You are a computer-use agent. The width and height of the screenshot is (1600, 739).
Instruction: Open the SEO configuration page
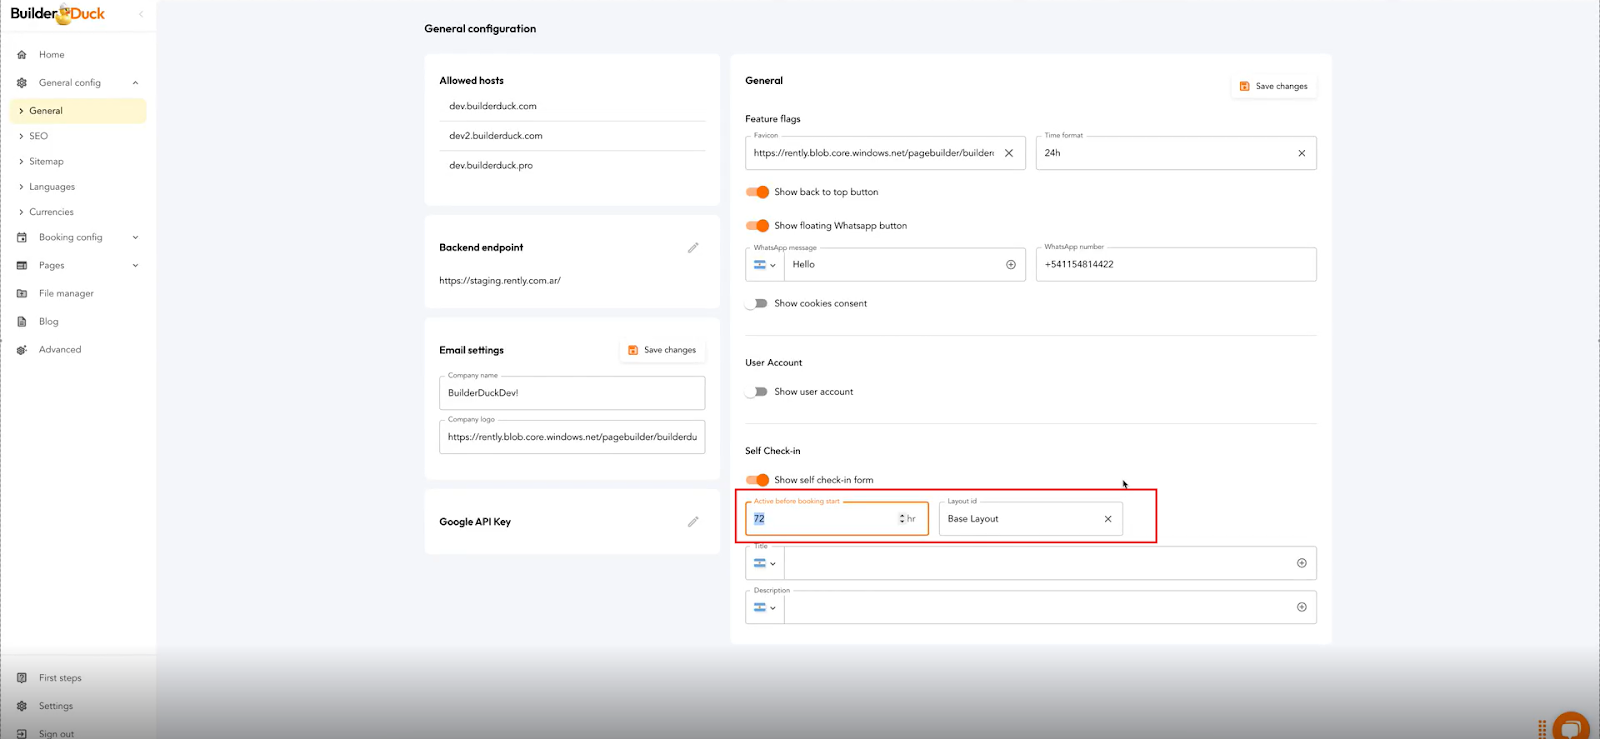pyautogui.click(x=38, y=136)
